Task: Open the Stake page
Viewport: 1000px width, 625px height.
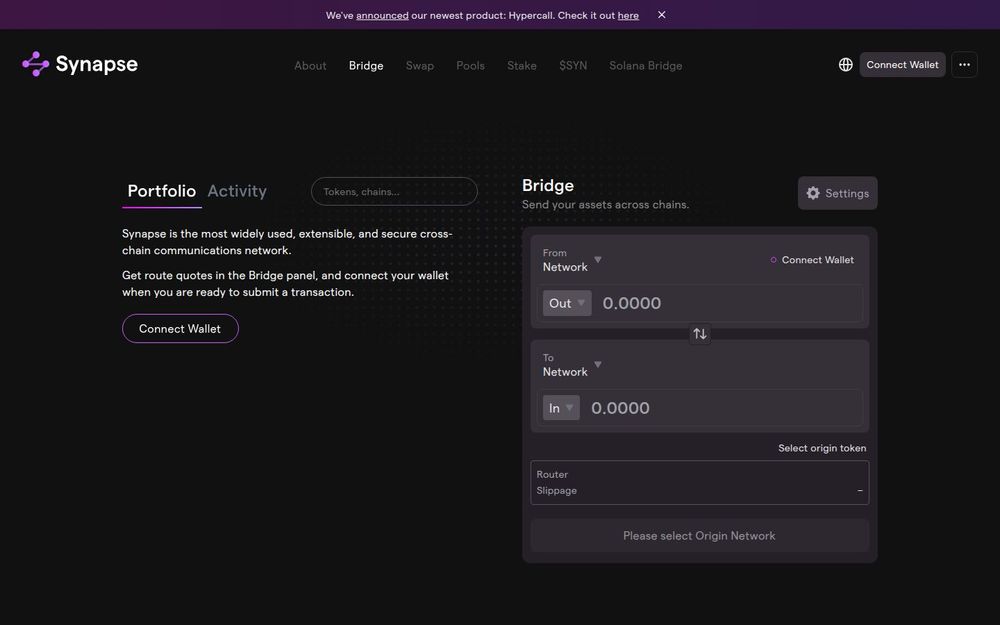Action: click(522, 66)
